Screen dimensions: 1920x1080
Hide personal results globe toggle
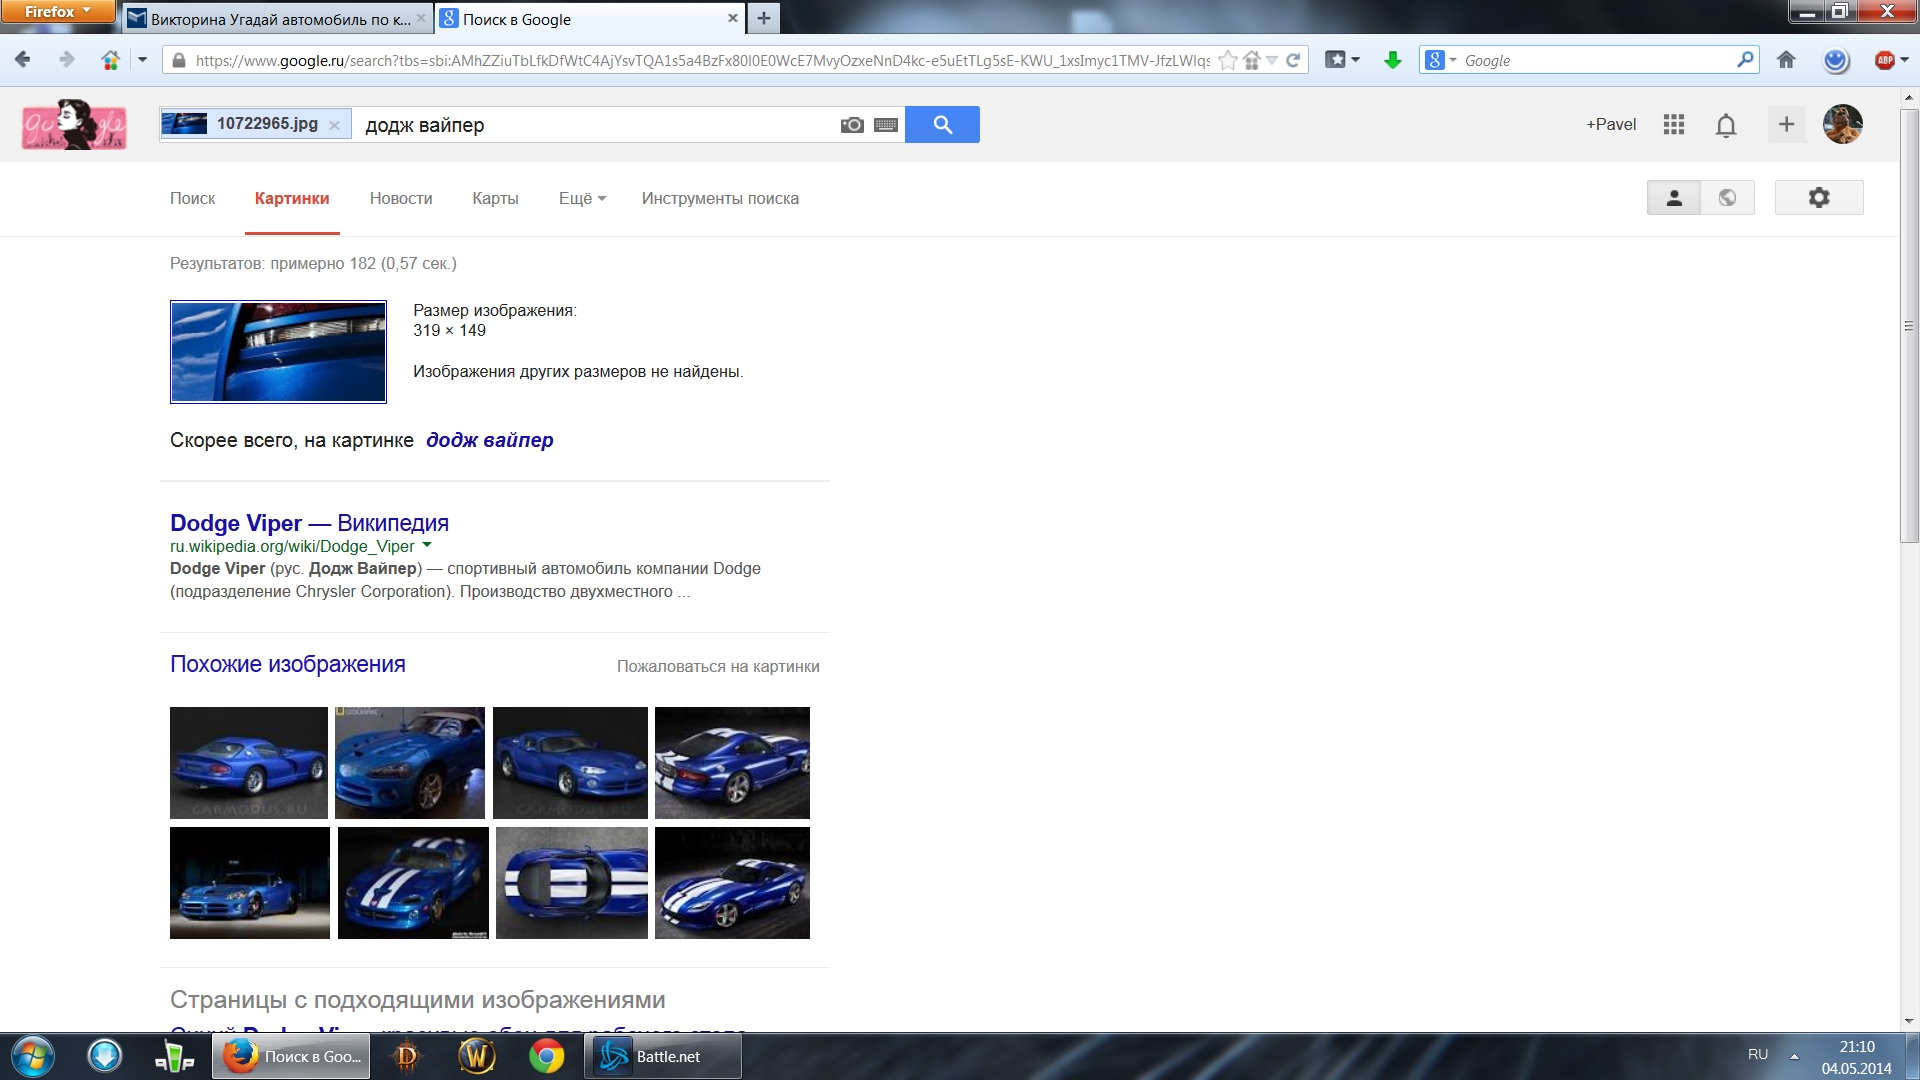pos(1728,198)
